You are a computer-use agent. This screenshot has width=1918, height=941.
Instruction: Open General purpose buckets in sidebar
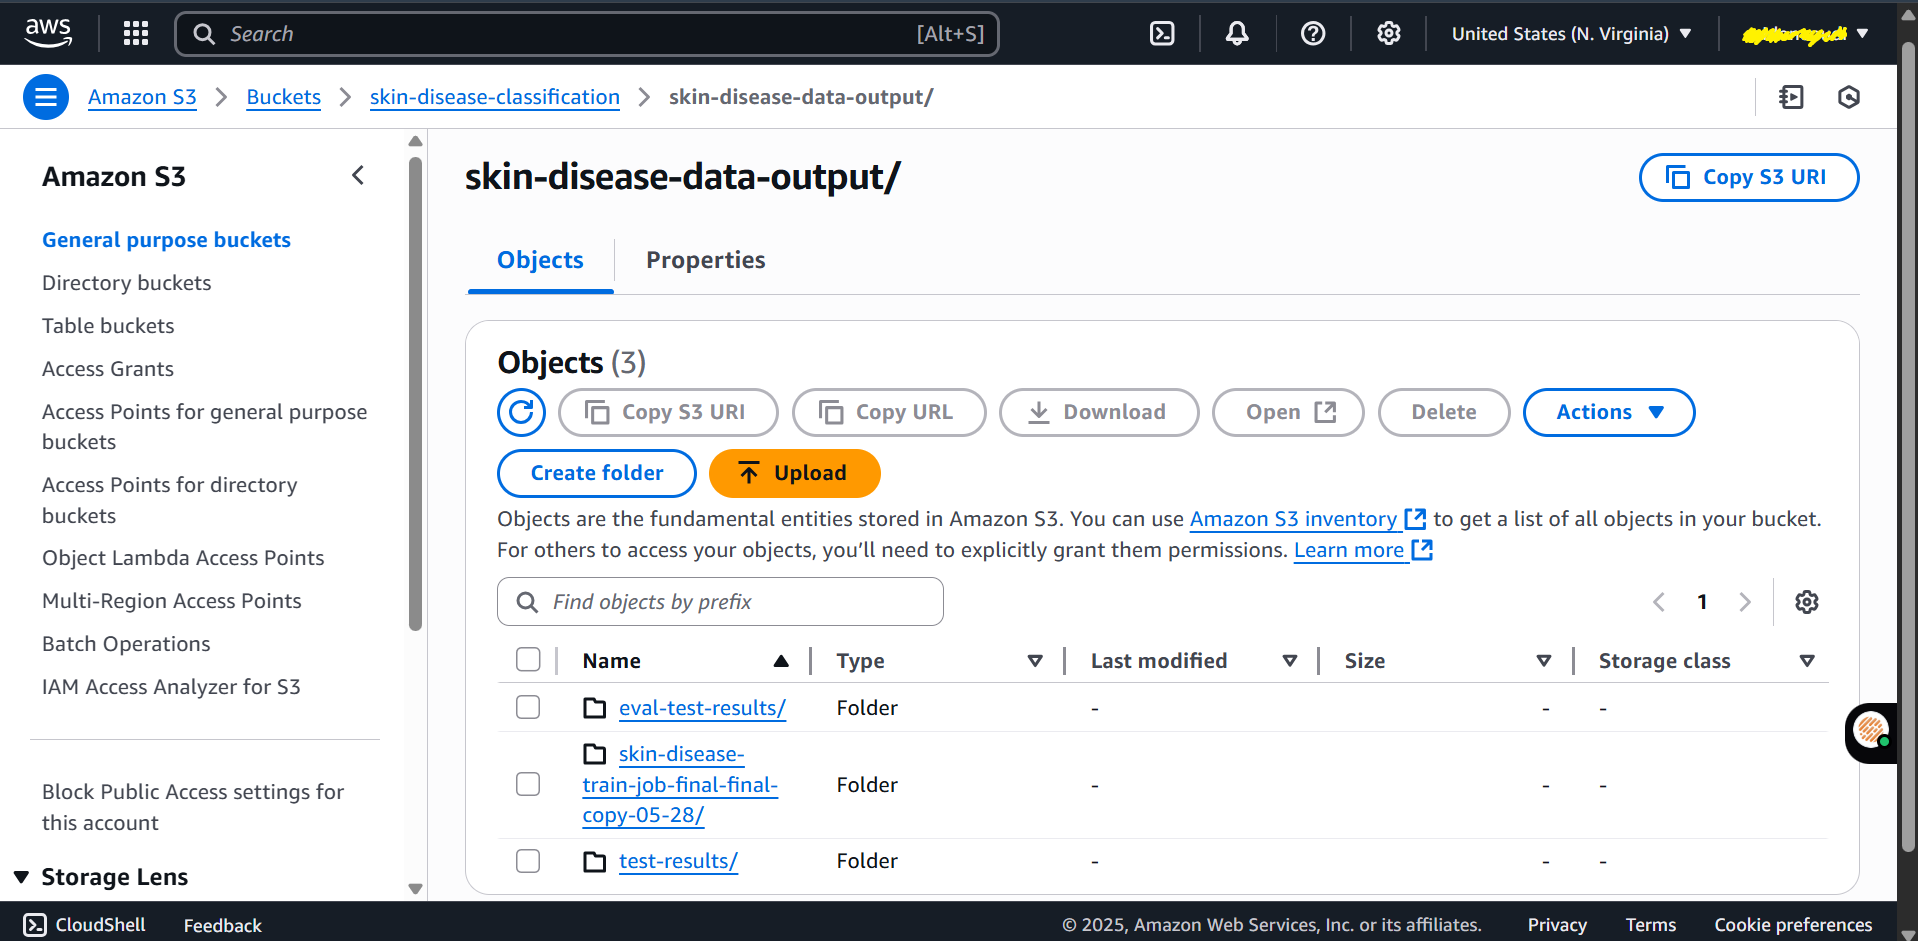coord(166,240)
